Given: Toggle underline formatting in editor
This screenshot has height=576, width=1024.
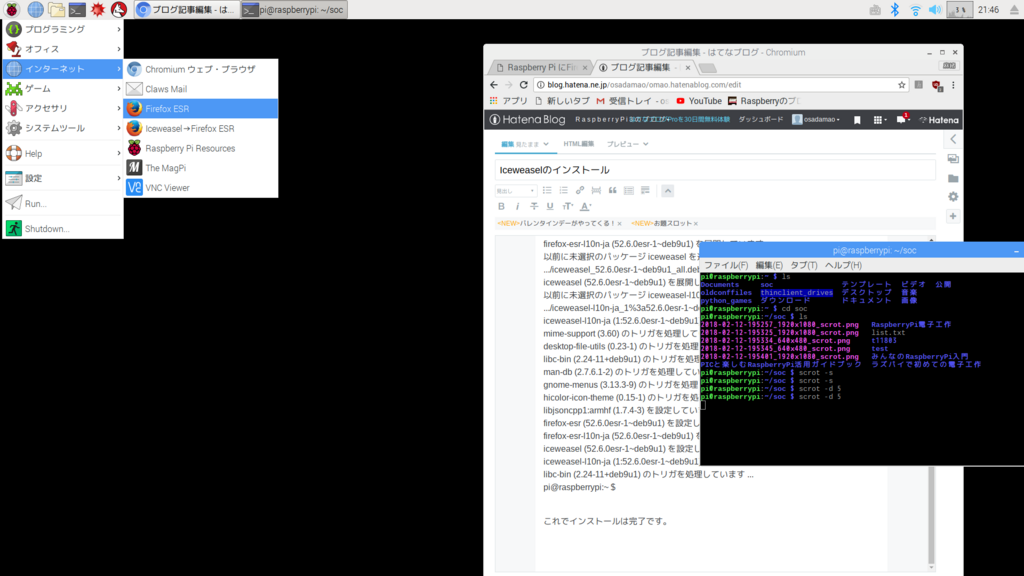Looking at the screenshot, I should click(x=550, y=206).
